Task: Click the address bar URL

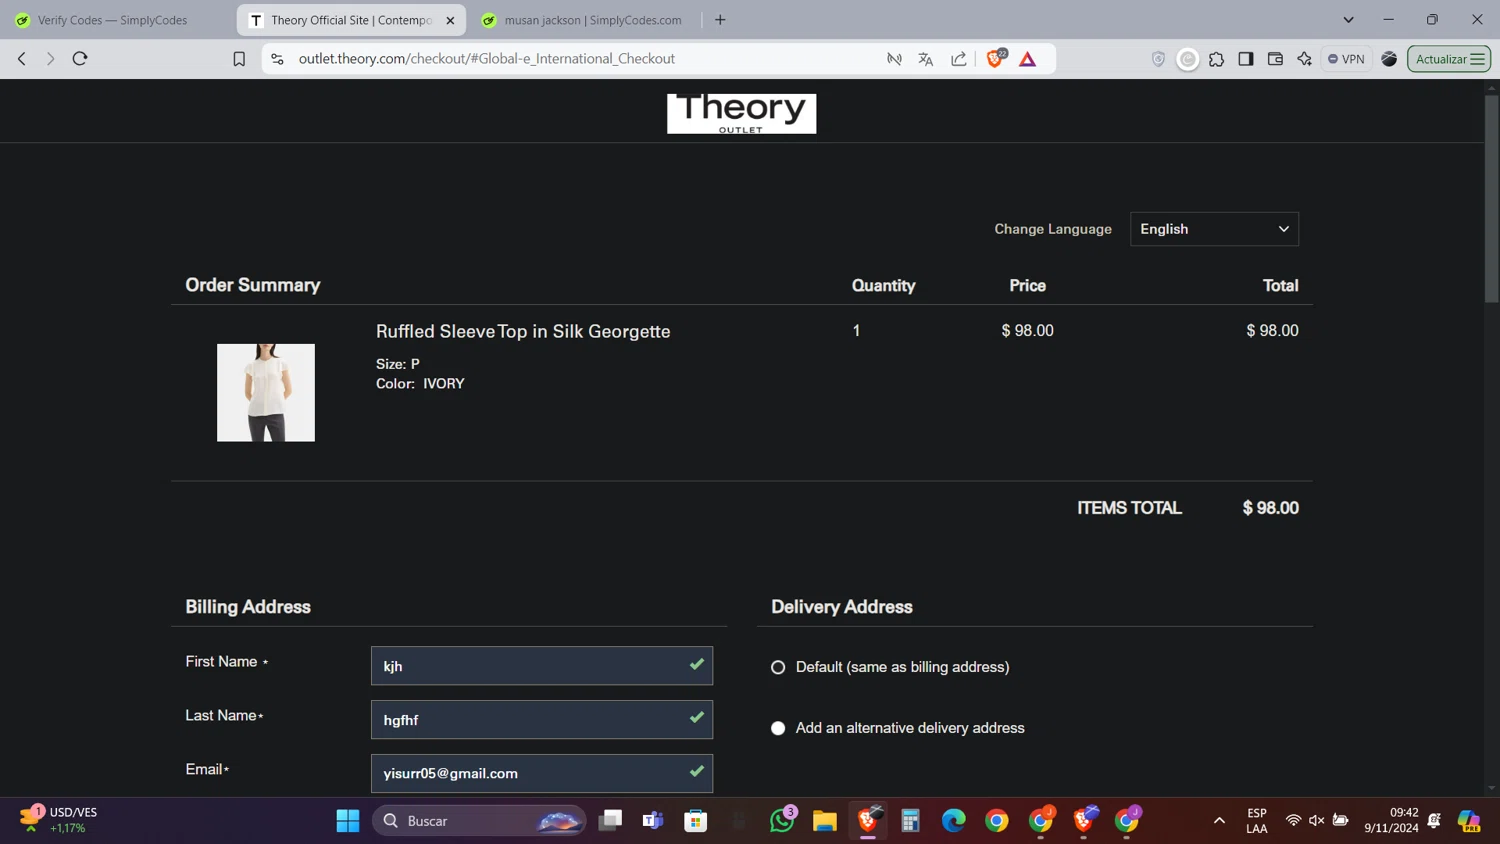Action: pos(487,59)
